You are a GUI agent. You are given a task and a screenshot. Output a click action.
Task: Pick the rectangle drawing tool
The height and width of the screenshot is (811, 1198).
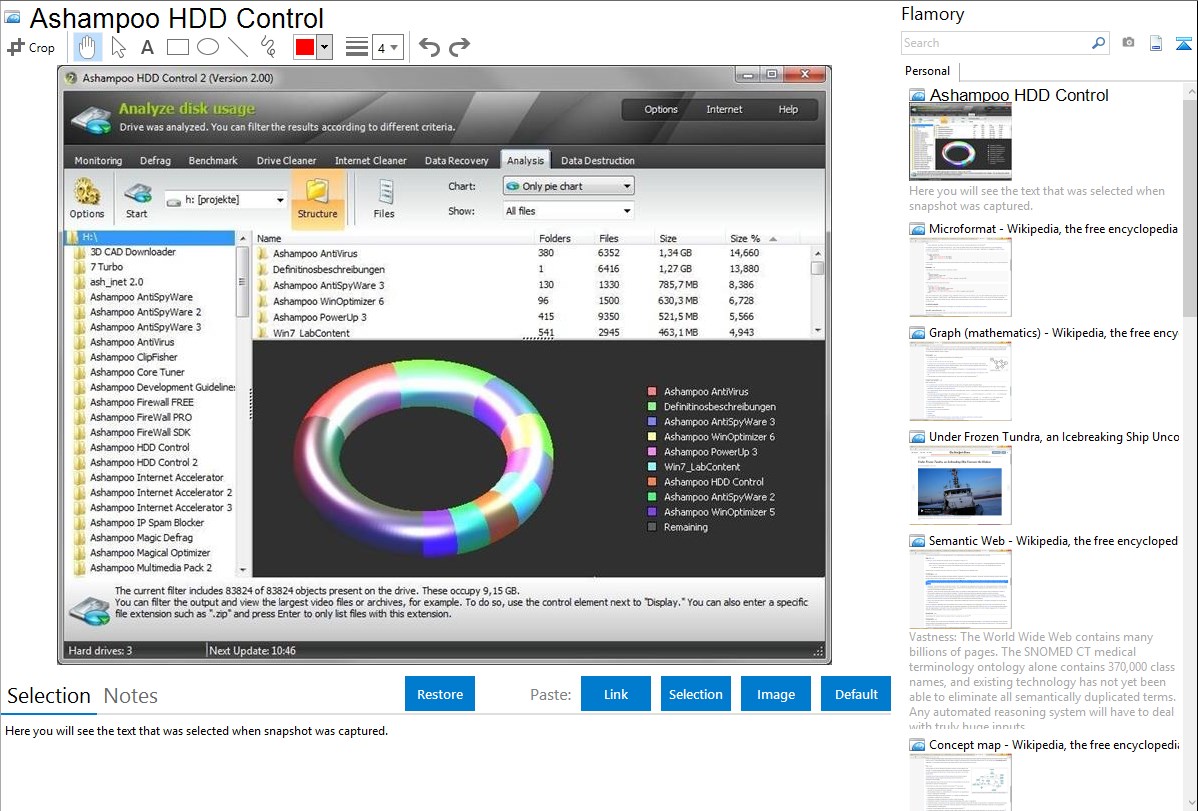tap(177, 47)
